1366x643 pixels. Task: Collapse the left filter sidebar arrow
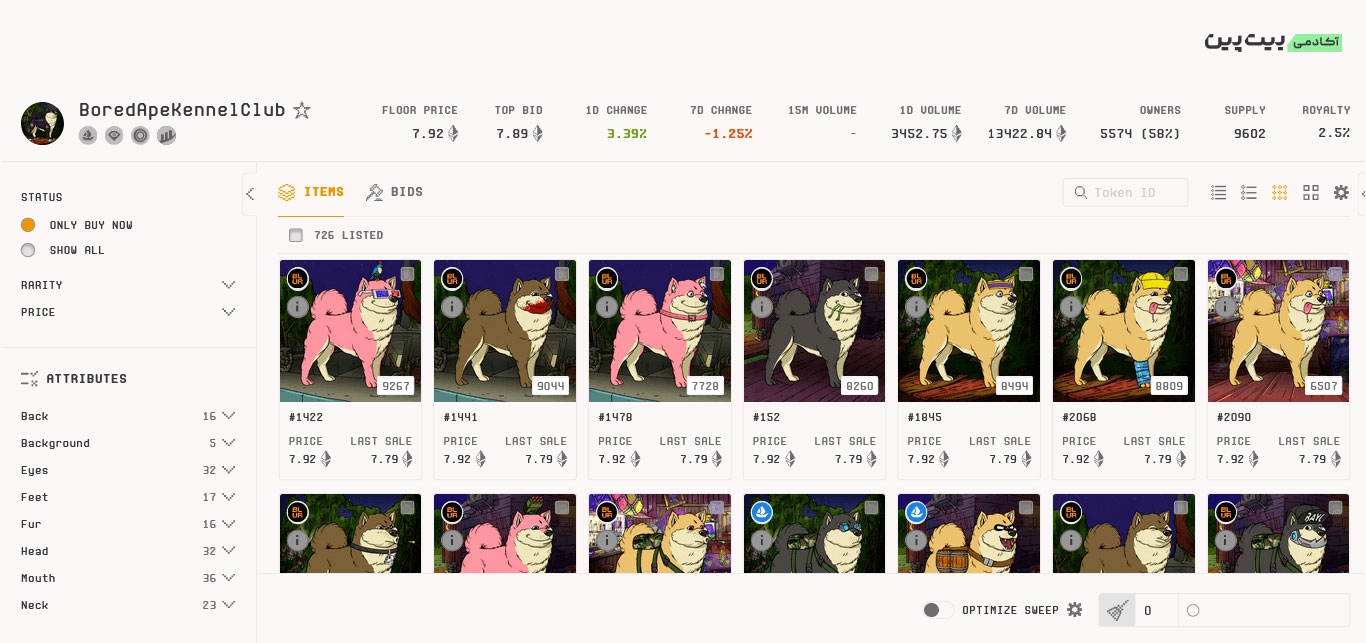pos(250,194)
